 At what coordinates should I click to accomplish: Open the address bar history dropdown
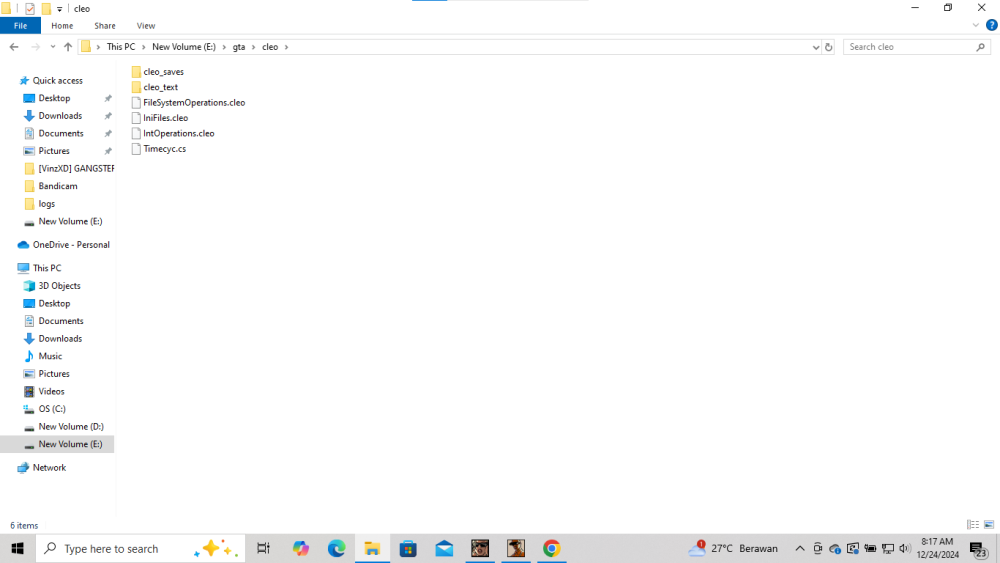click(x=815, y=47)
